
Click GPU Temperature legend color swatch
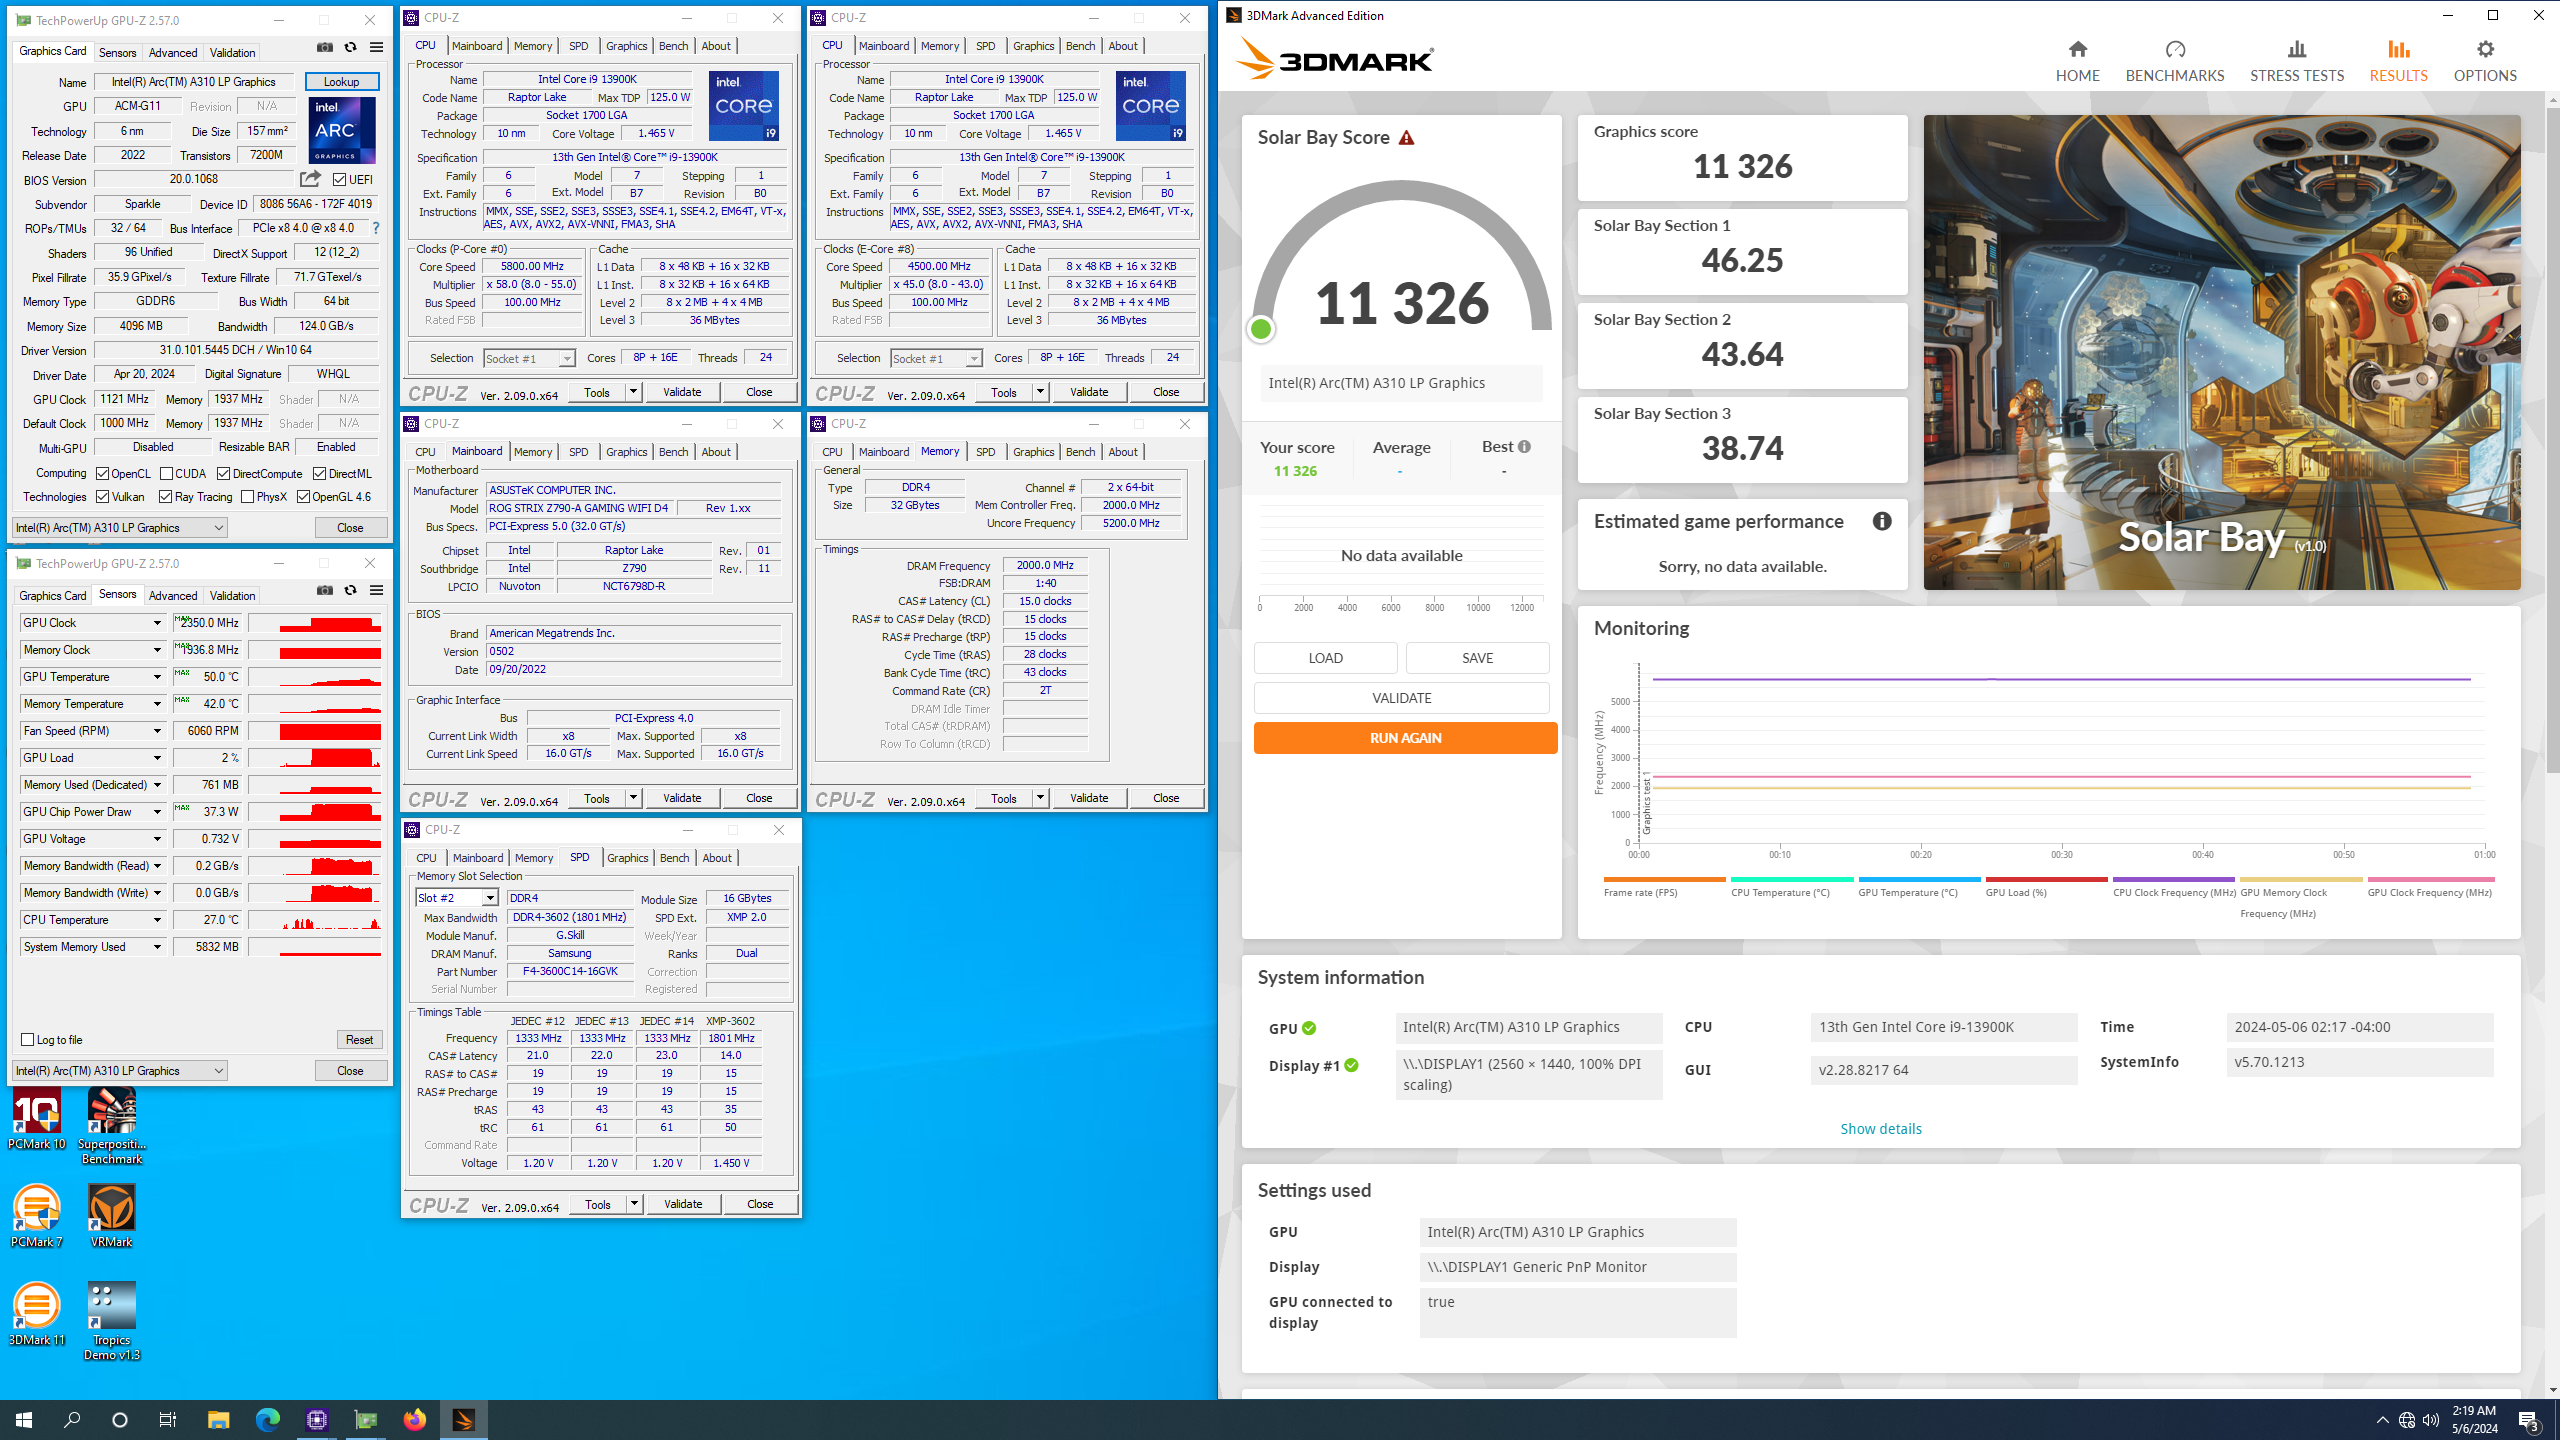click(x=1919, y=880)
